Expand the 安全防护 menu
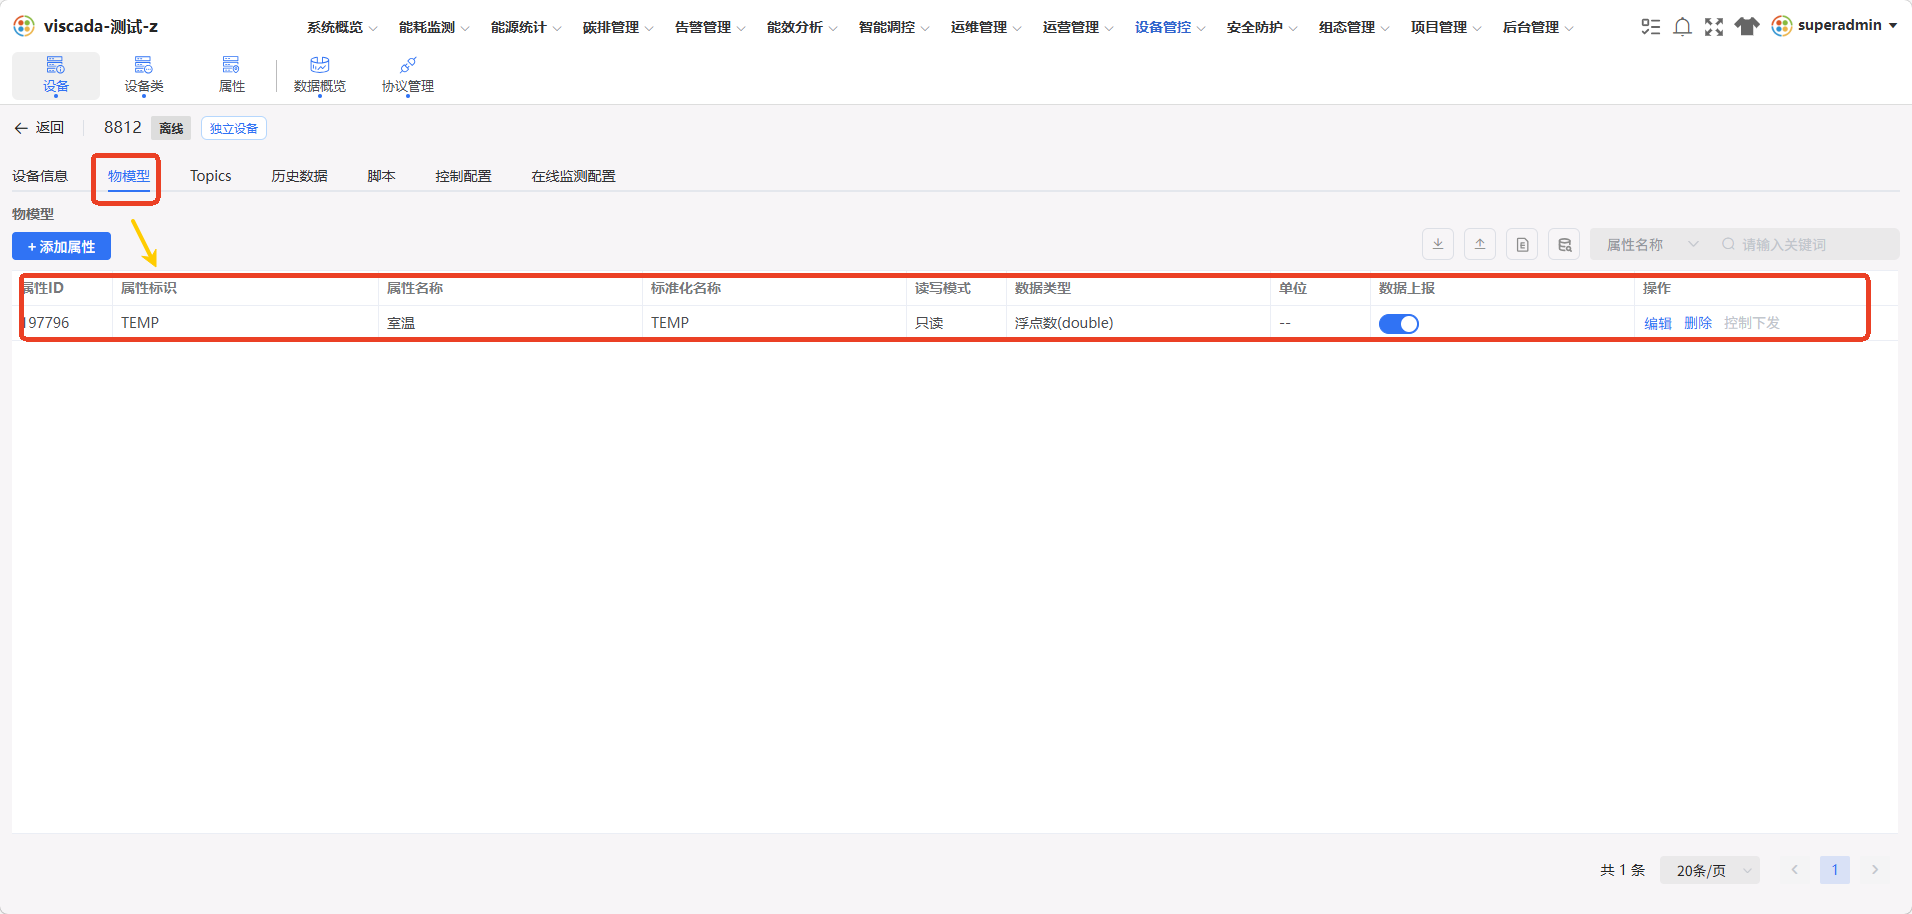This screenshot has width=1912, height=914. tap(1262, 27)
